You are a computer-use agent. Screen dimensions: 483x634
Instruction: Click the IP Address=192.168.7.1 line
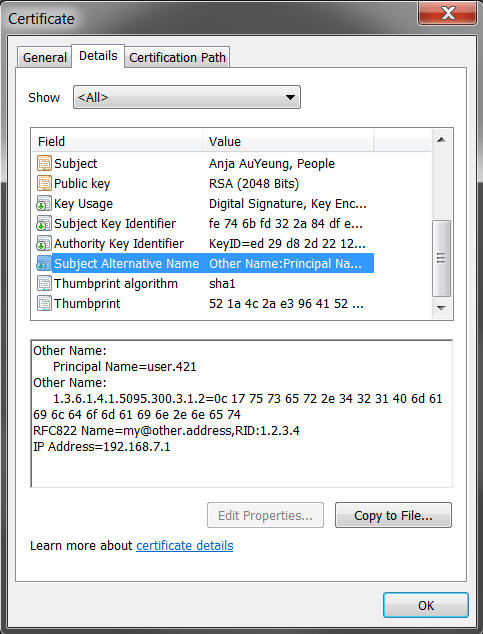point(101,447)
